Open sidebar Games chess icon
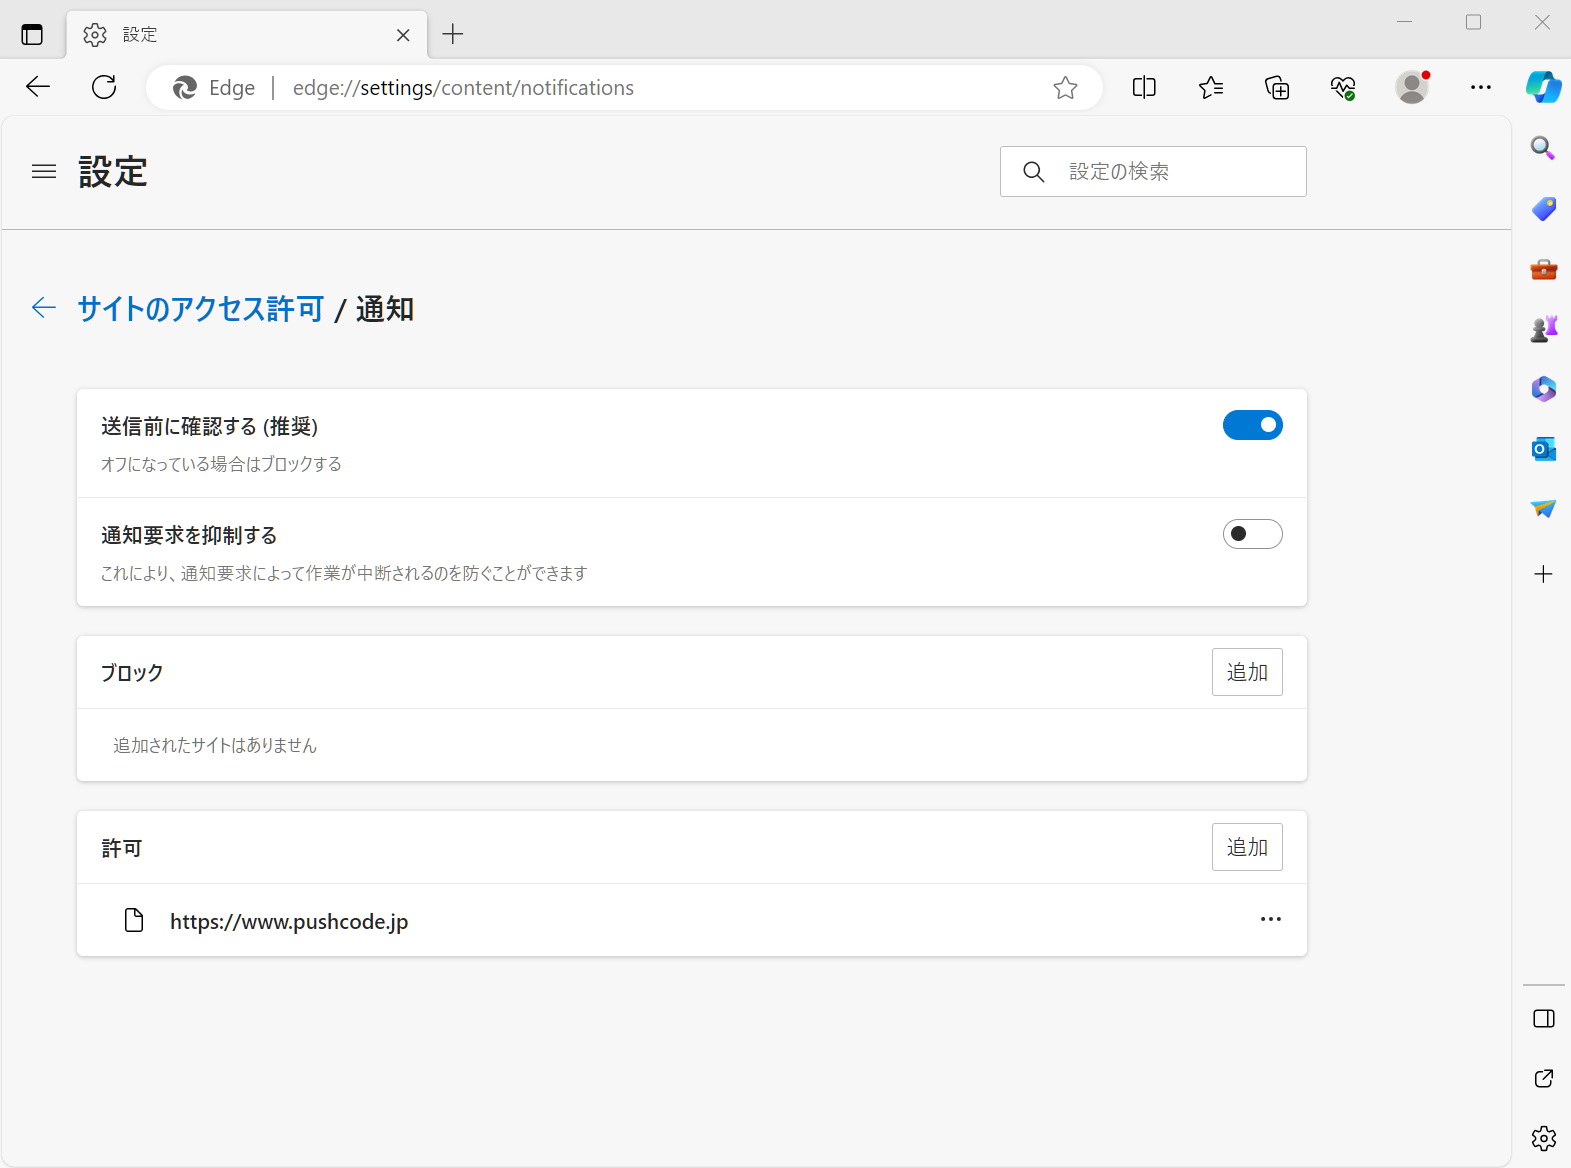The image size is (1571, 1168). (x=1543, y=329)
